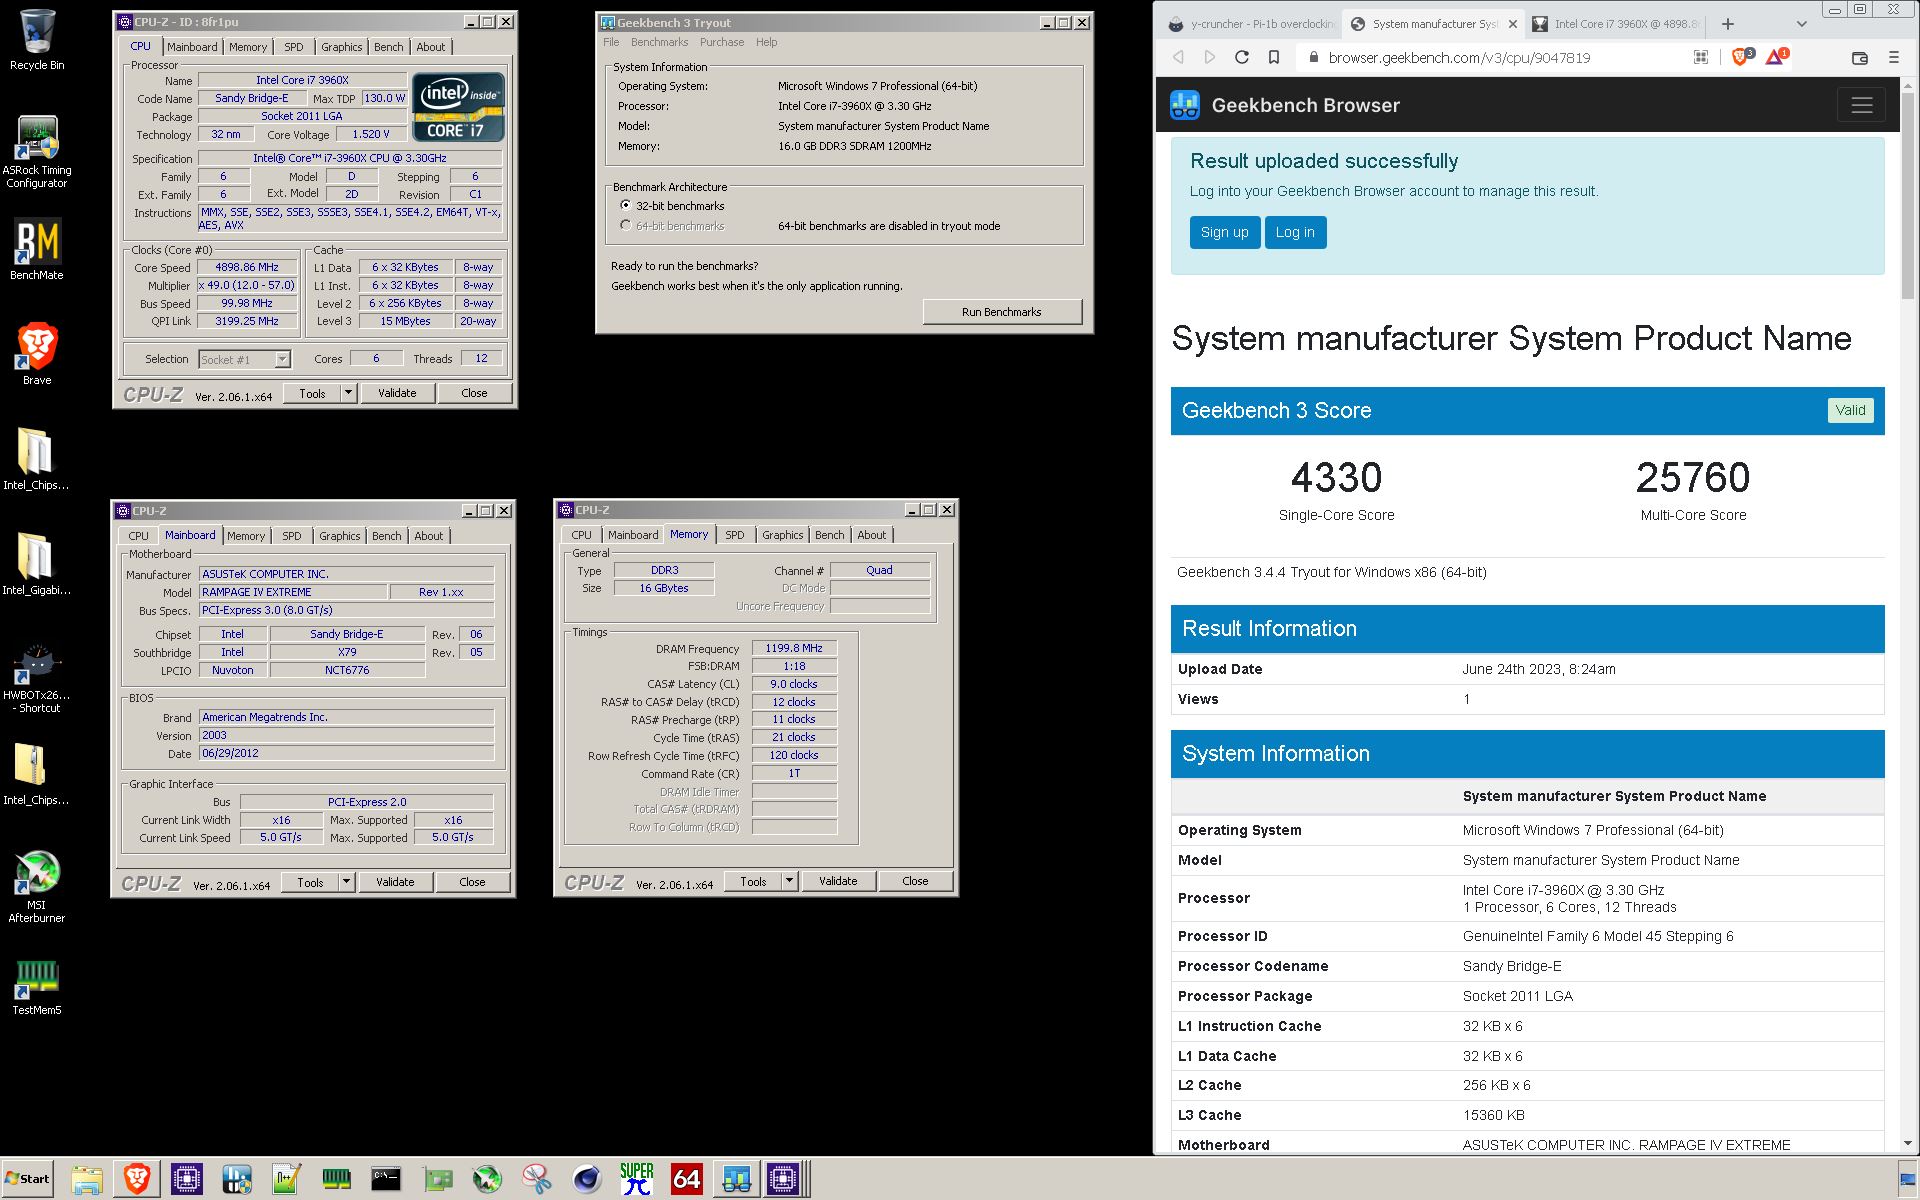Launch ASRock Timing Configurator shortcut
Image resolution: width=1920 pixels, height=1200 pixels.
tap(37, 152)
